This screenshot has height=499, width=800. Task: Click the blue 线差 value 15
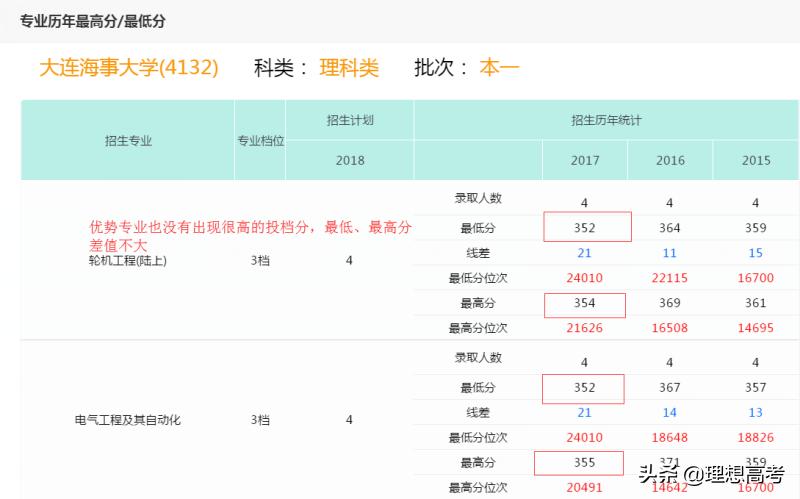point(756,253)
